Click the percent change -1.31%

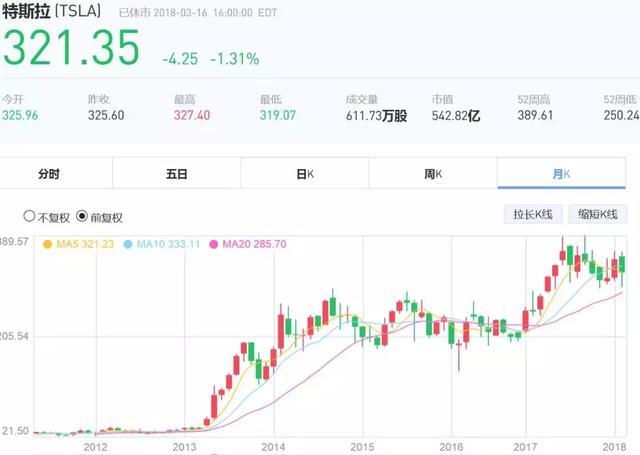(235, 59)
